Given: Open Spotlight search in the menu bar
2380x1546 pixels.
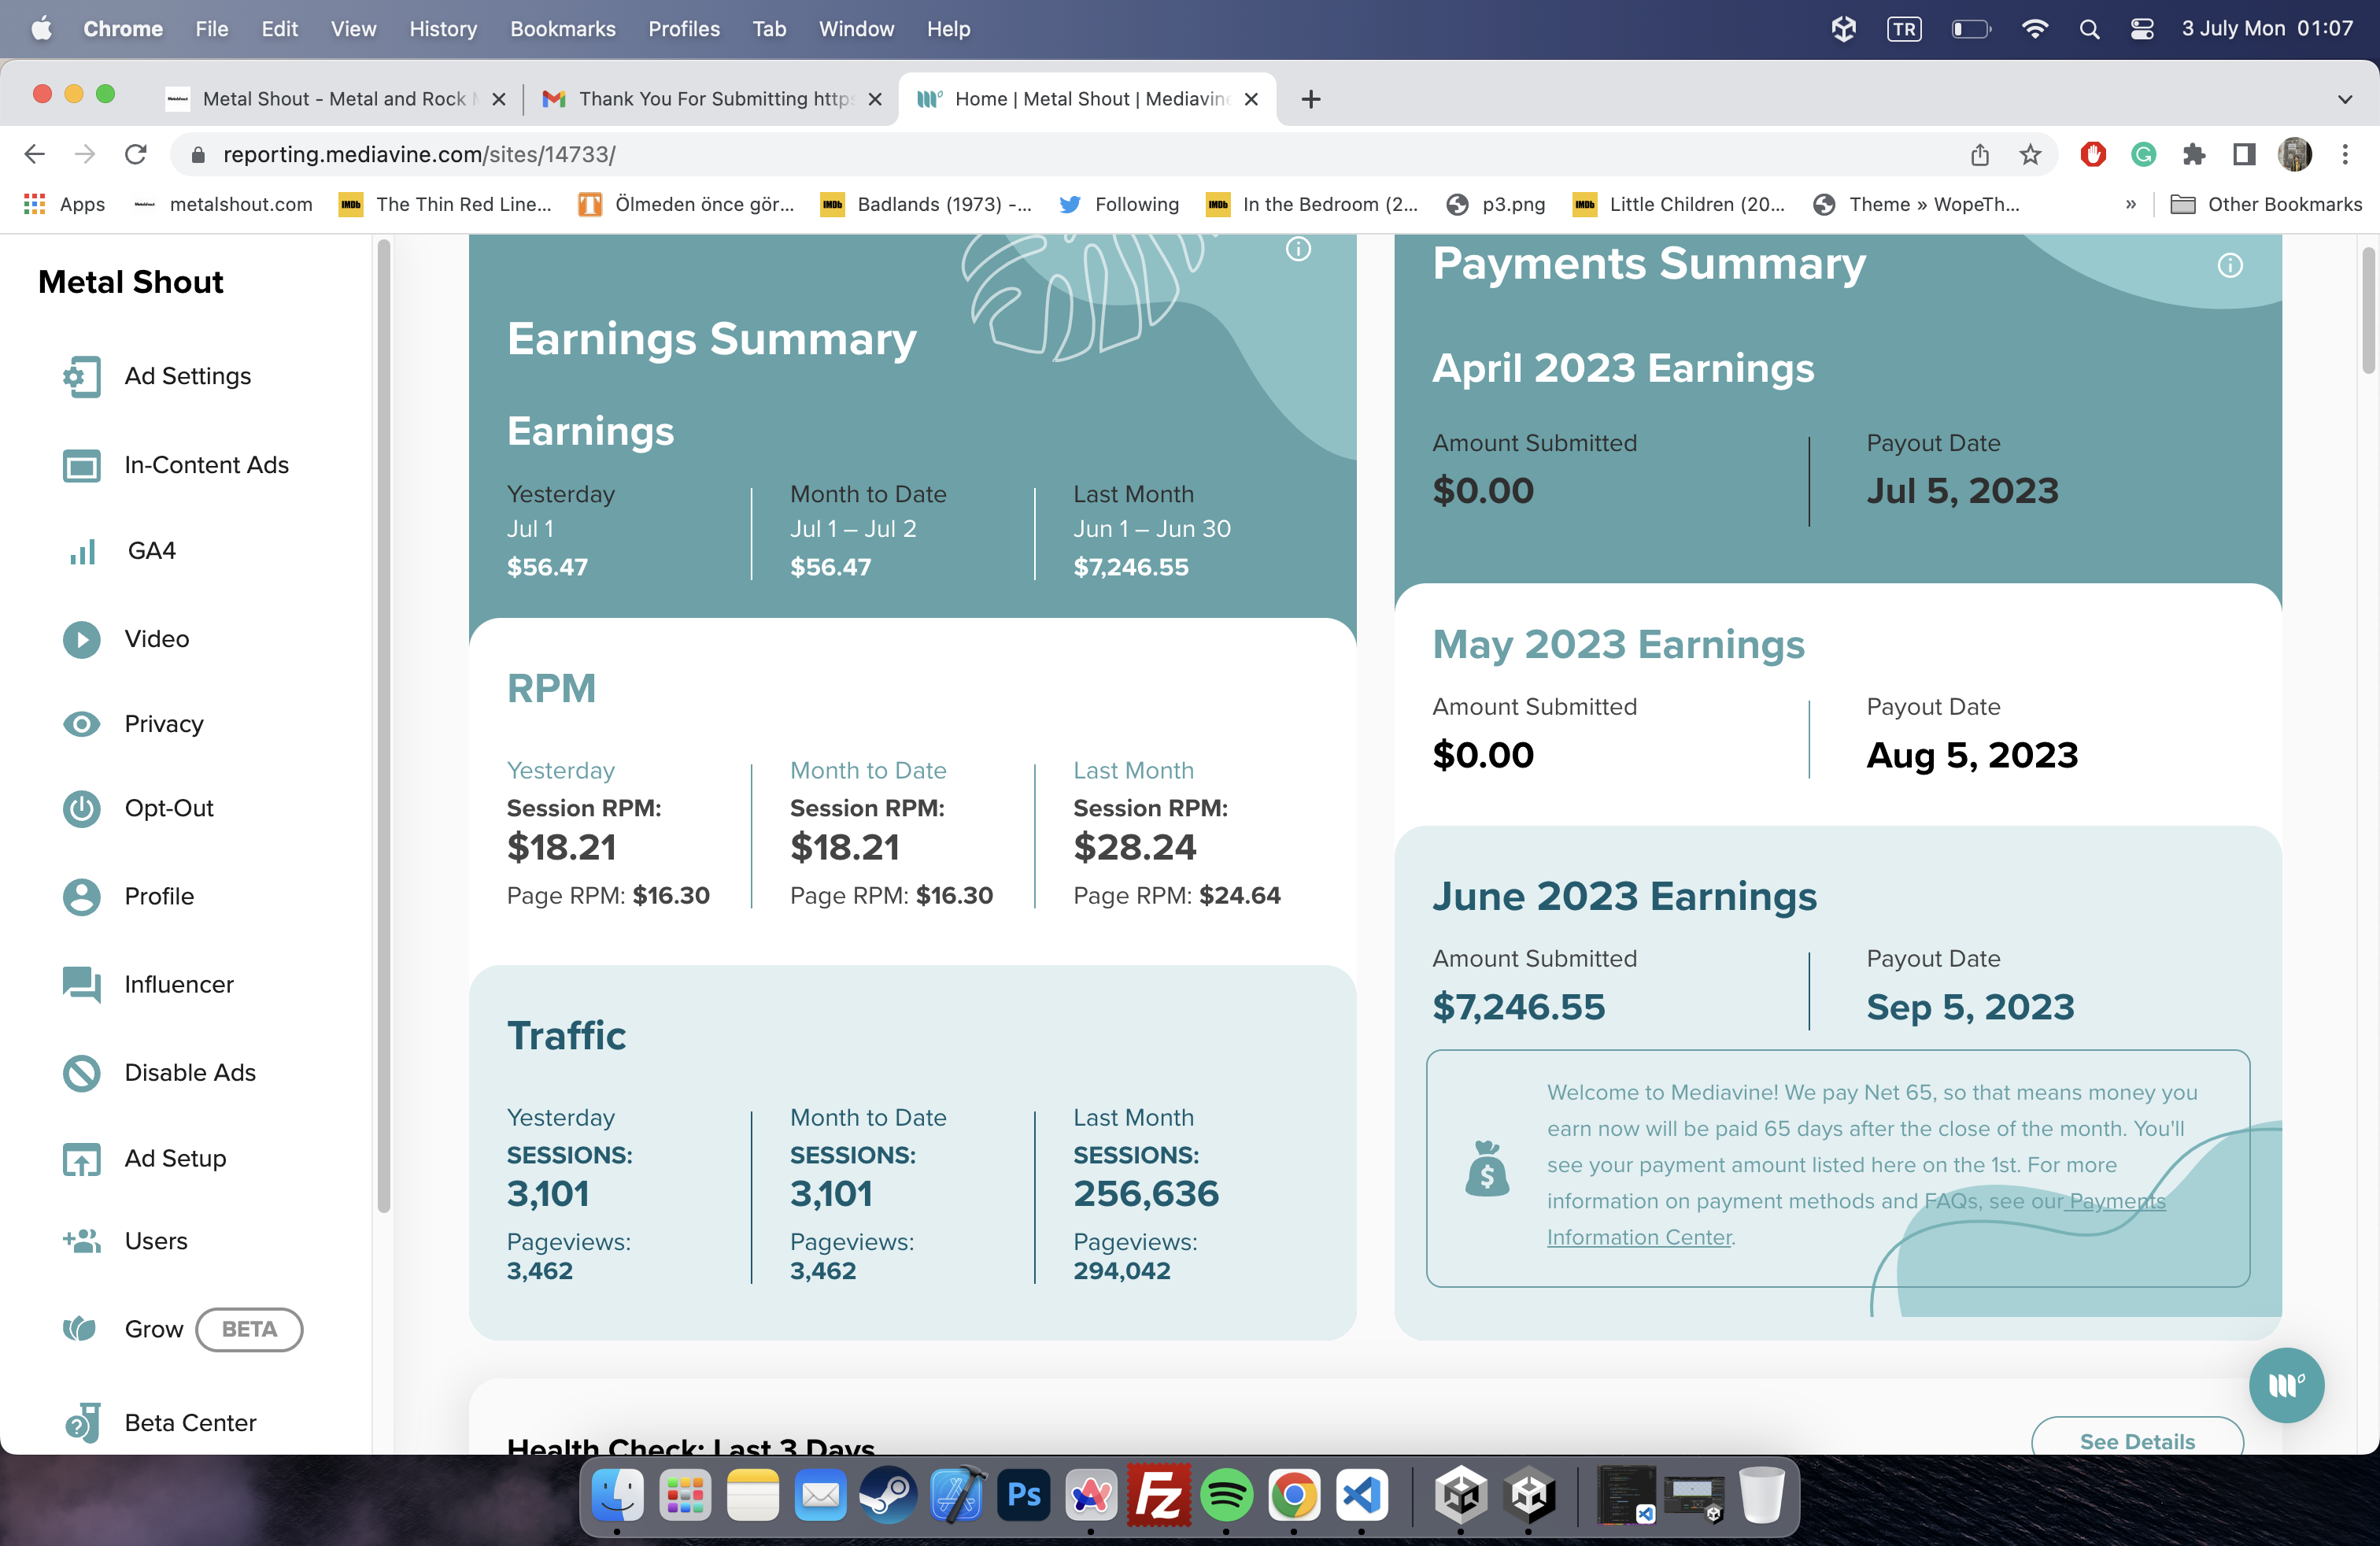Looking at the screenshot, I should click(2089, 29).
